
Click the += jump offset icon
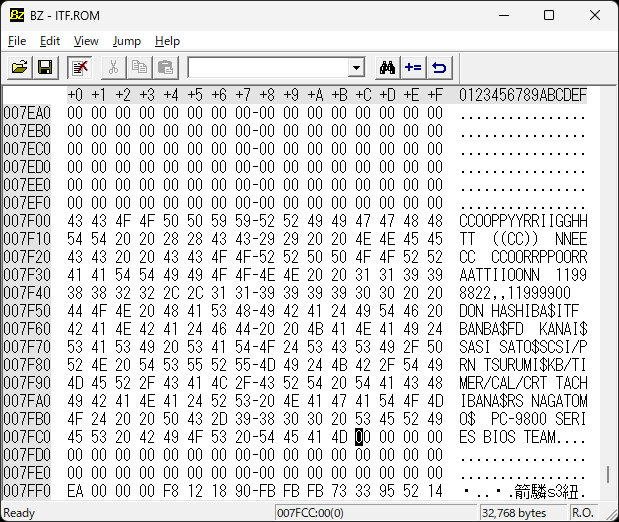click(x=413, y=68)
